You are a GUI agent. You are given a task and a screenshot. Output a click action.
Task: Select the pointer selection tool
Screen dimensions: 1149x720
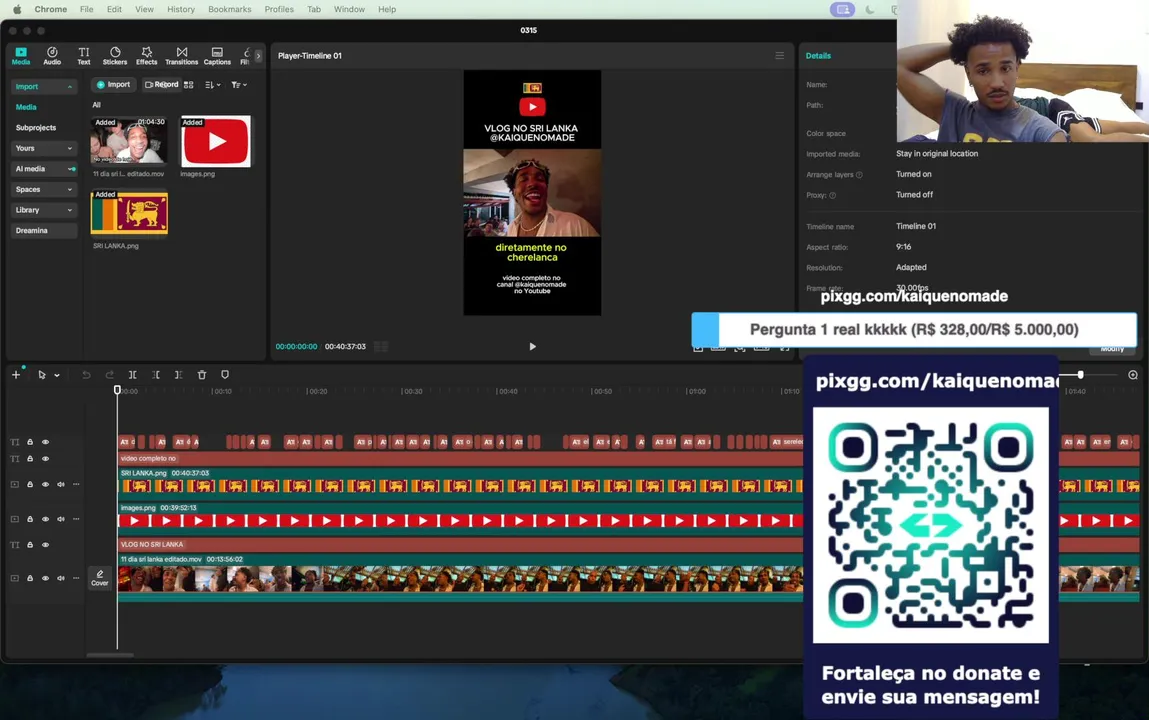coord(42,374)
